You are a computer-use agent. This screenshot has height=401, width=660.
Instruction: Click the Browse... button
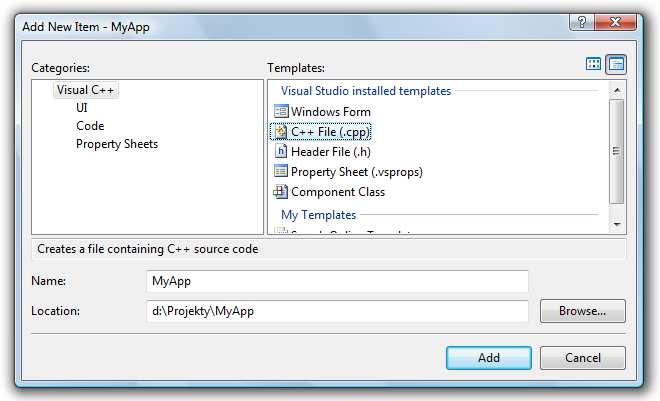(583, 311)
